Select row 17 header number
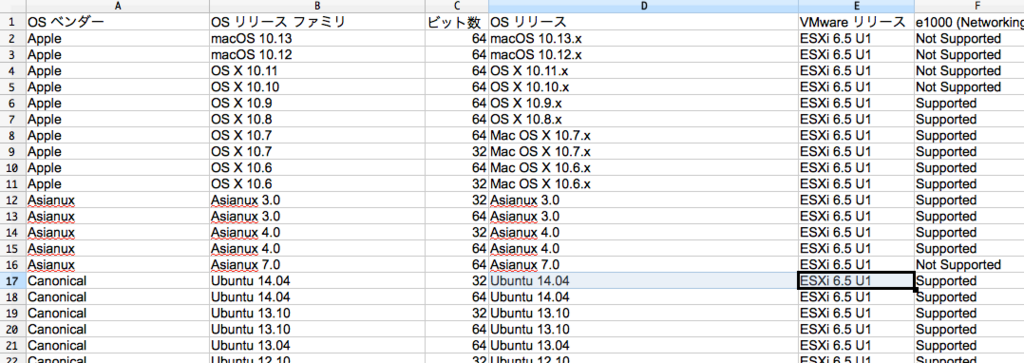 pos(13,281)
